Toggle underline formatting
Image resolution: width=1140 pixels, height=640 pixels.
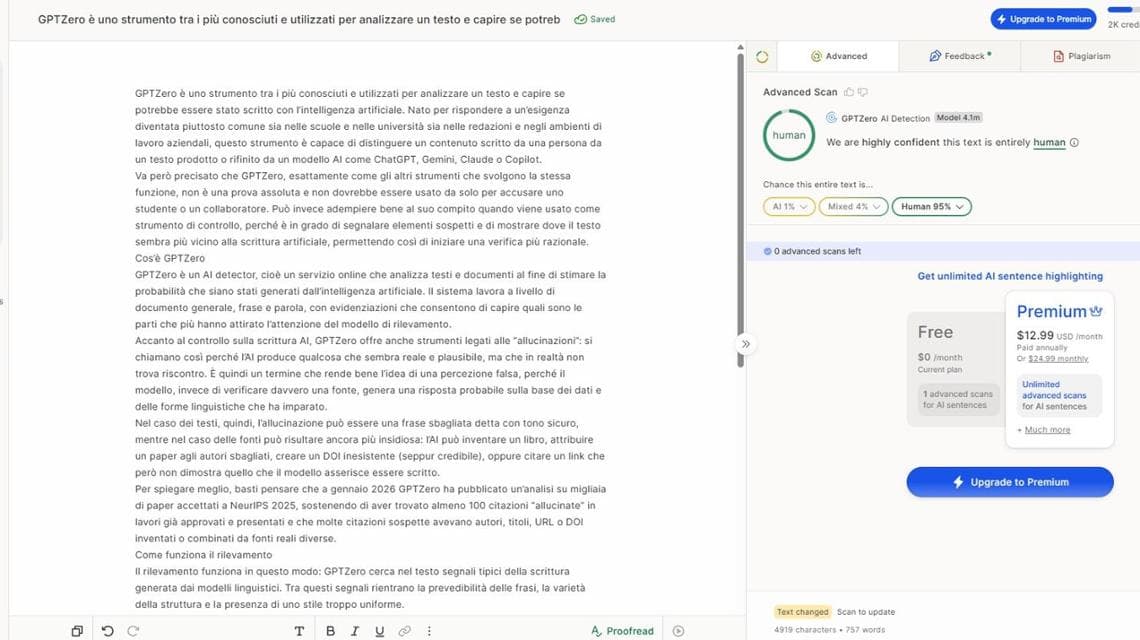point(380,631)
